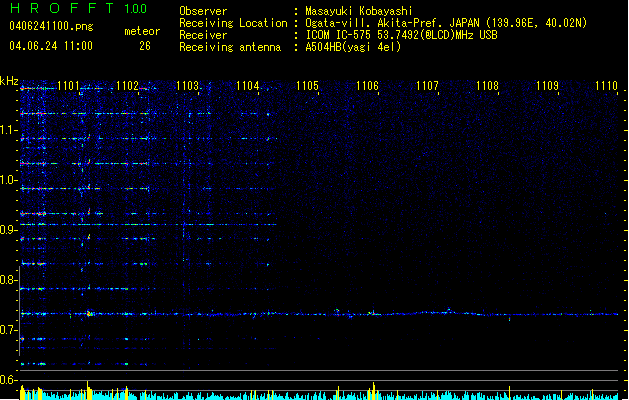
Task: Click the 1107 time marker
Action: 427,85
